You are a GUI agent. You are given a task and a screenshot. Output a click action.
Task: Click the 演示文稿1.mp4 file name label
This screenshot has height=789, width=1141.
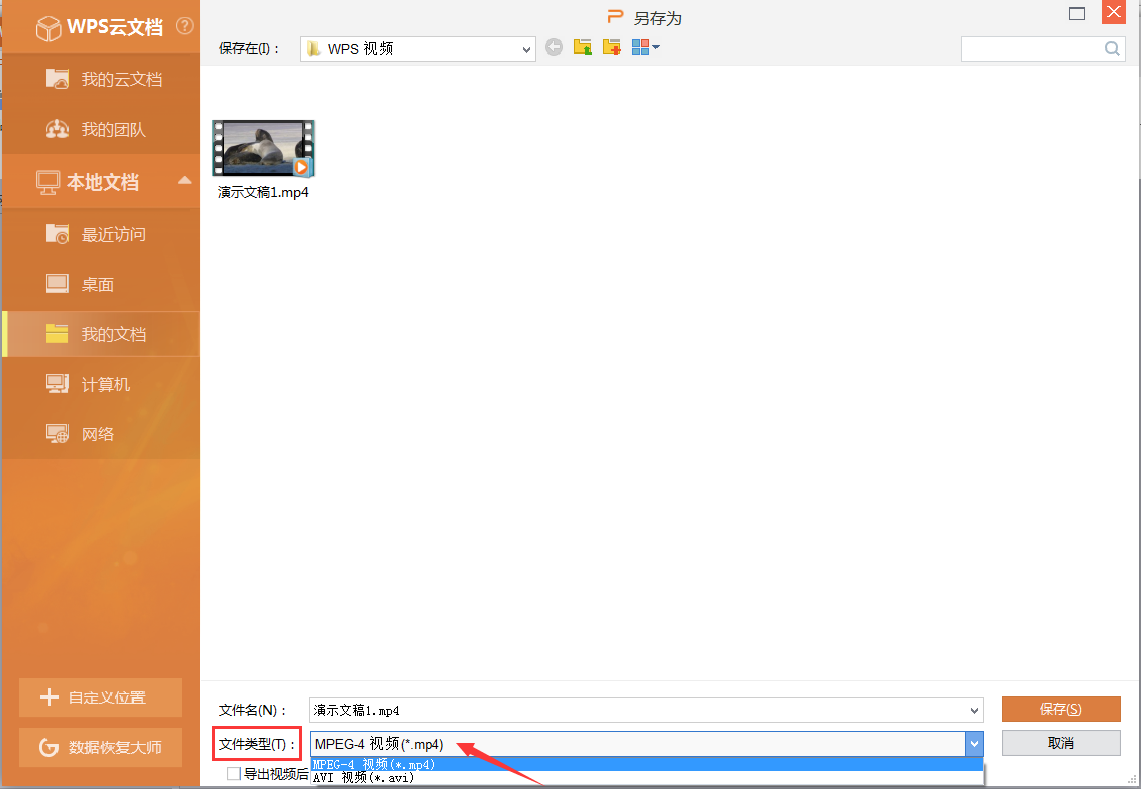point(263,192)
